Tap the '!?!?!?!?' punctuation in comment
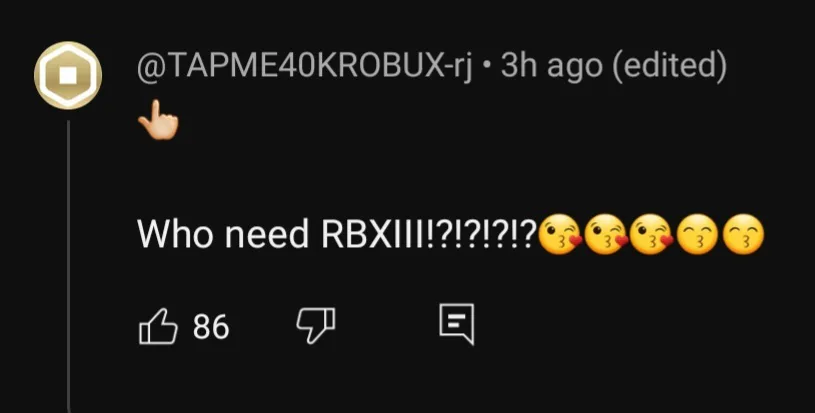 point(481,234)
